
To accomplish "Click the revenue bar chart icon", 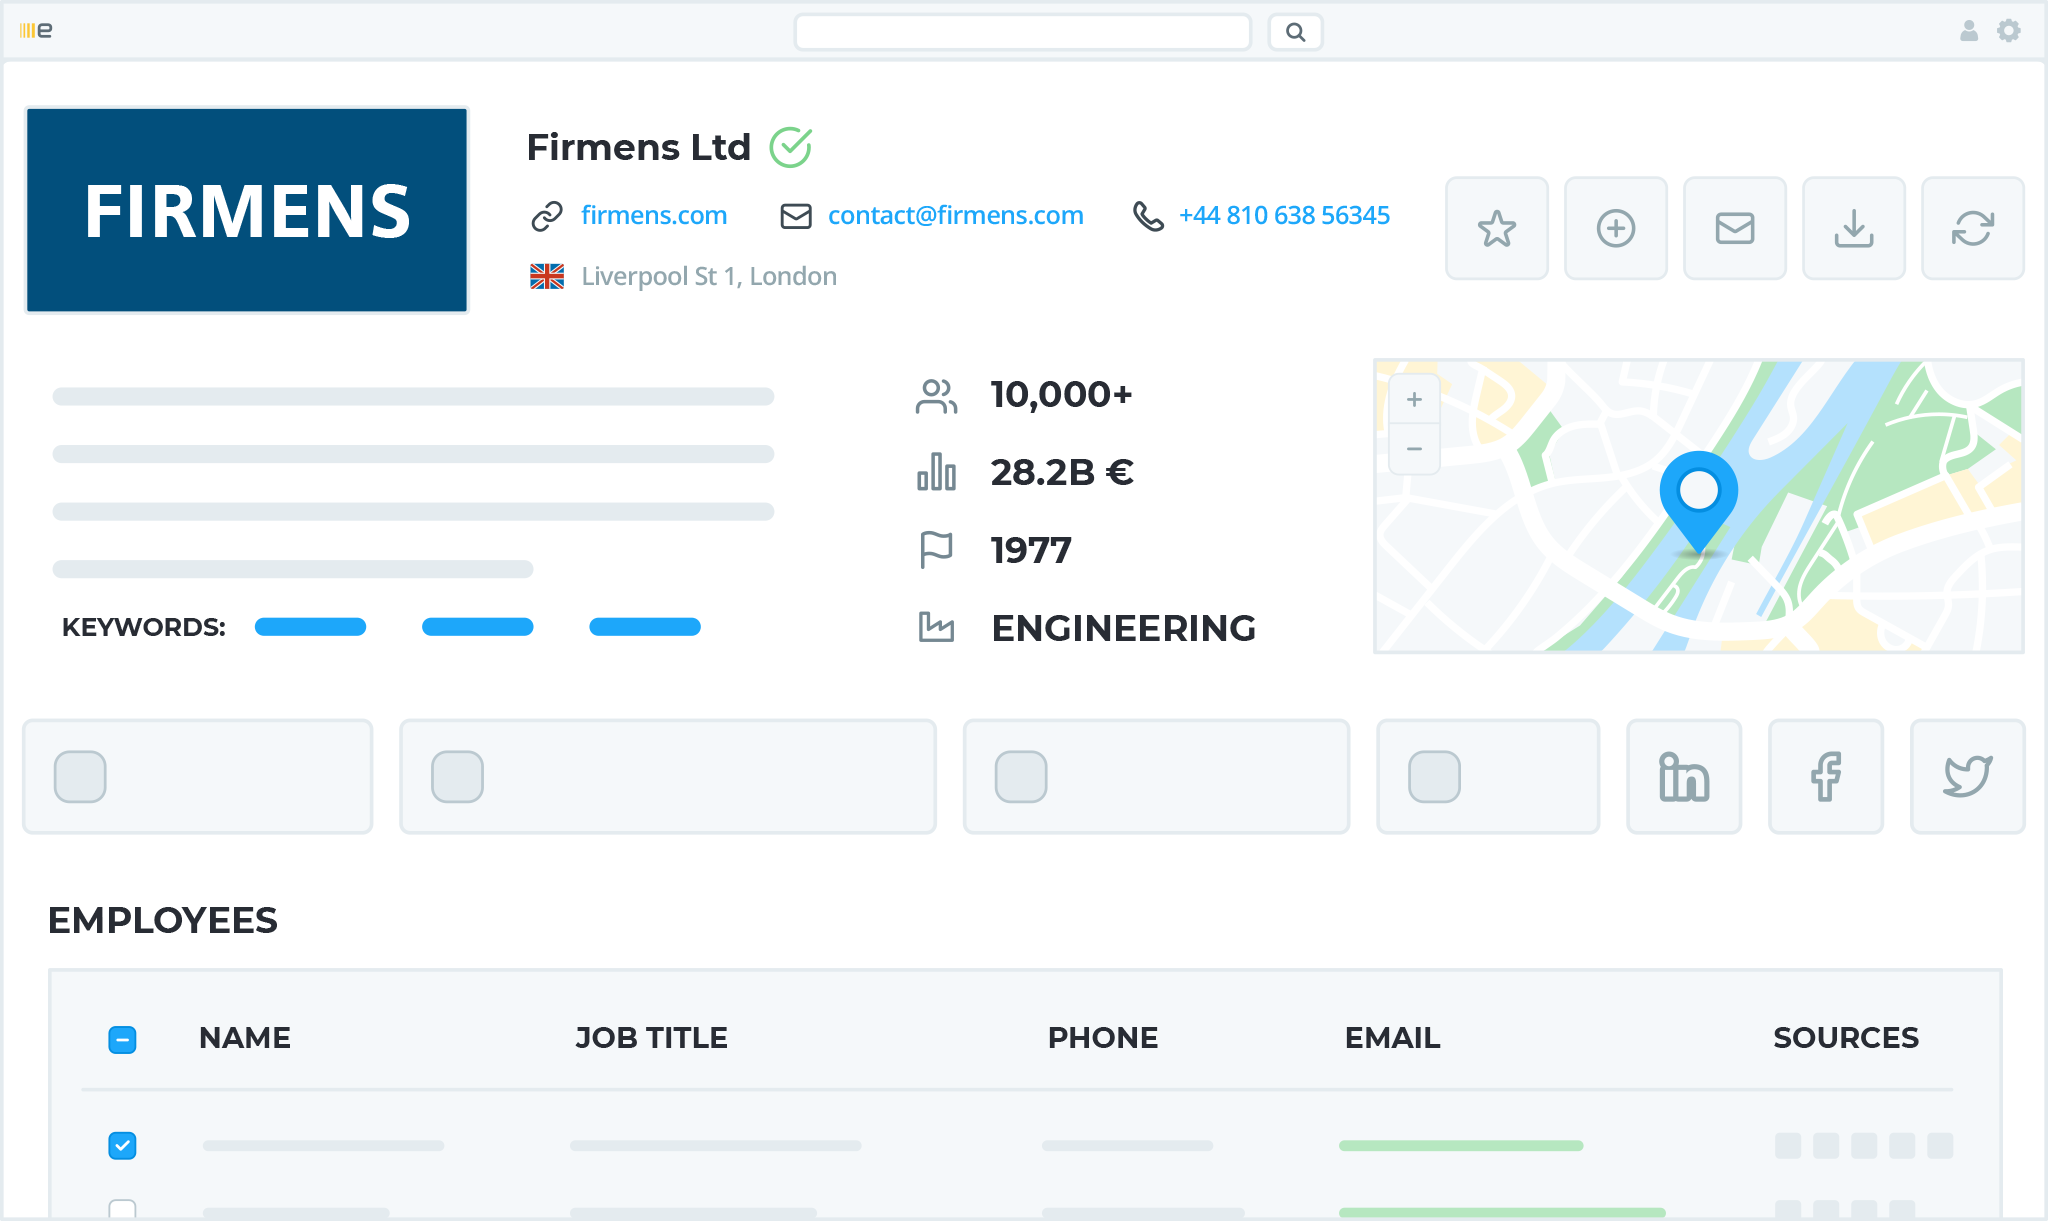I will (936, 472).
